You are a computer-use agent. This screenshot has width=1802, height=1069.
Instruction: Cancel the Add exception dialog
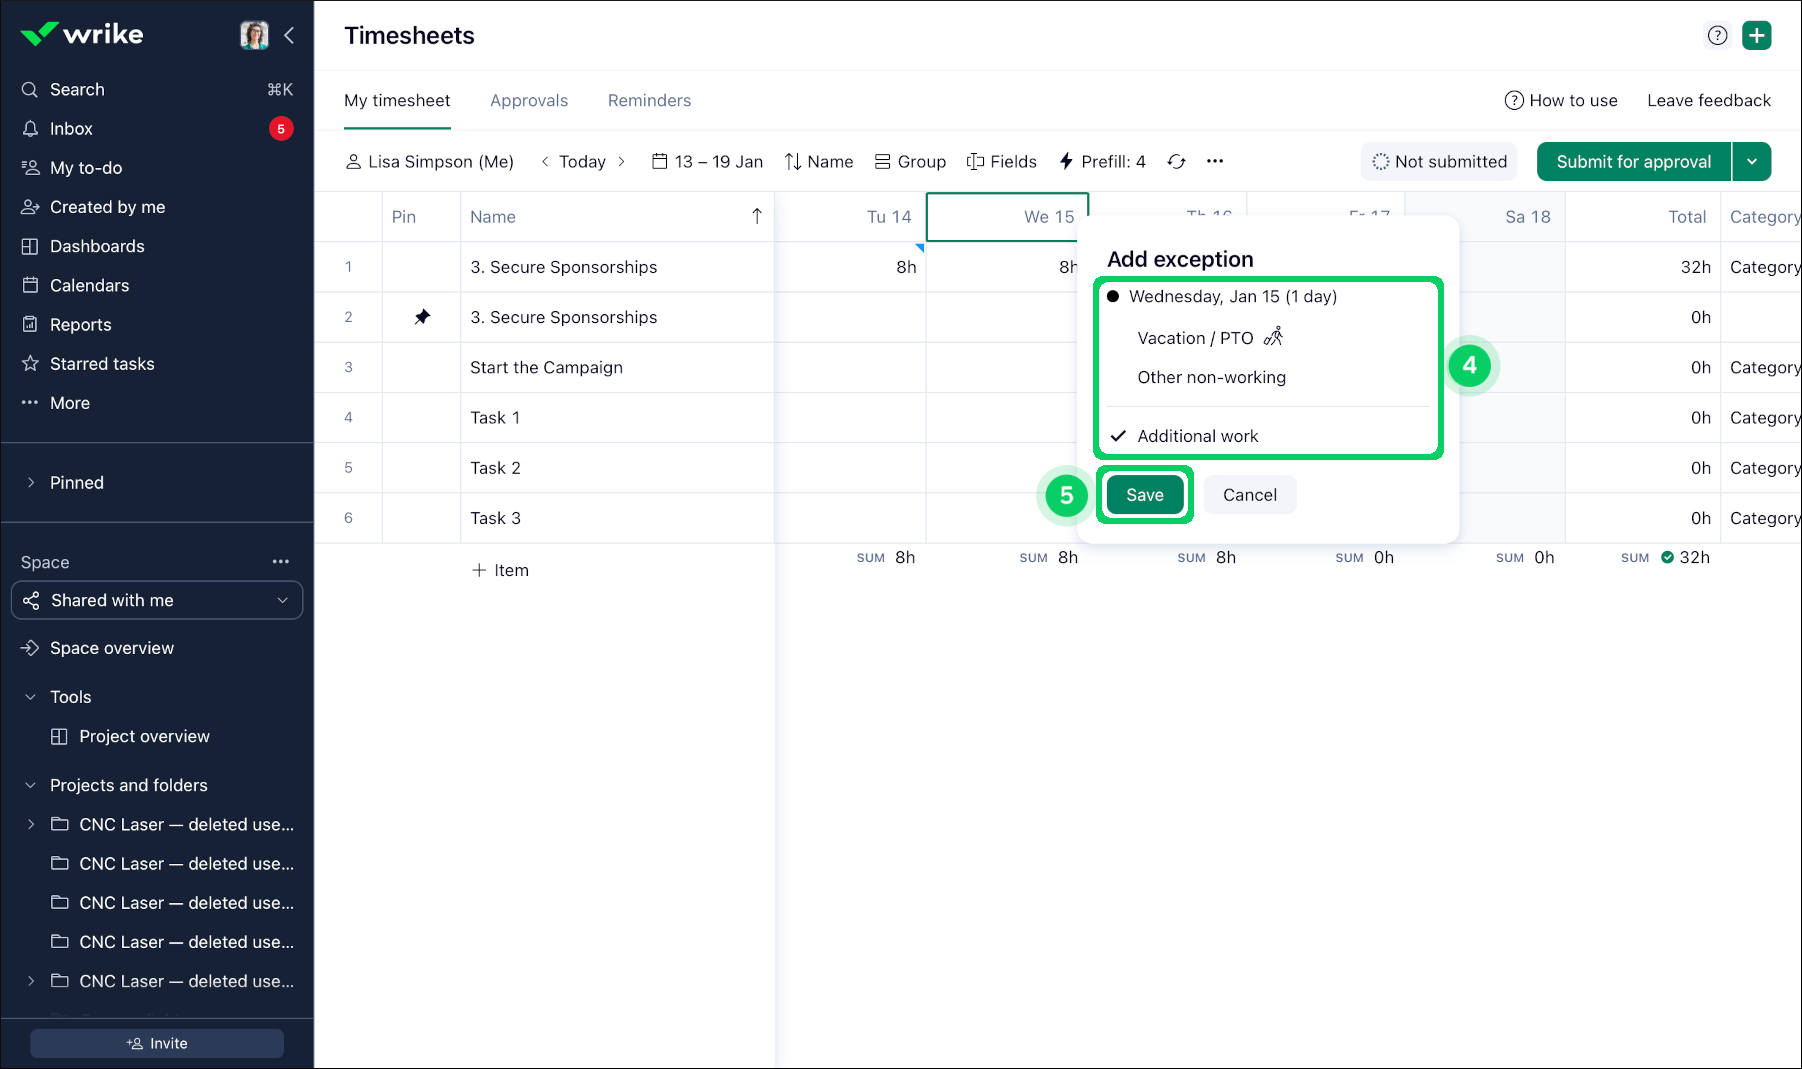point(1249,495)
